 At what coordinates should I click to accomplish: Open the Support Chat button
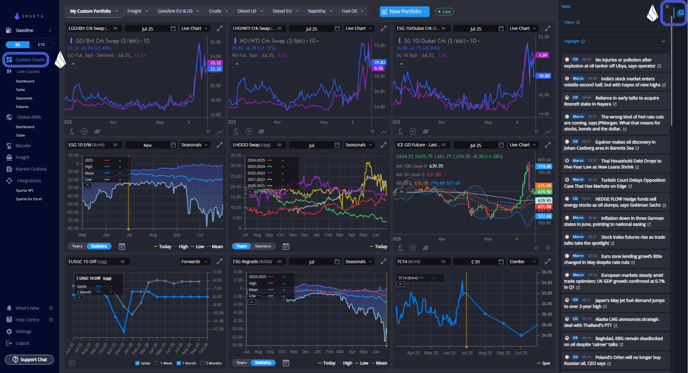coord(29,359)
